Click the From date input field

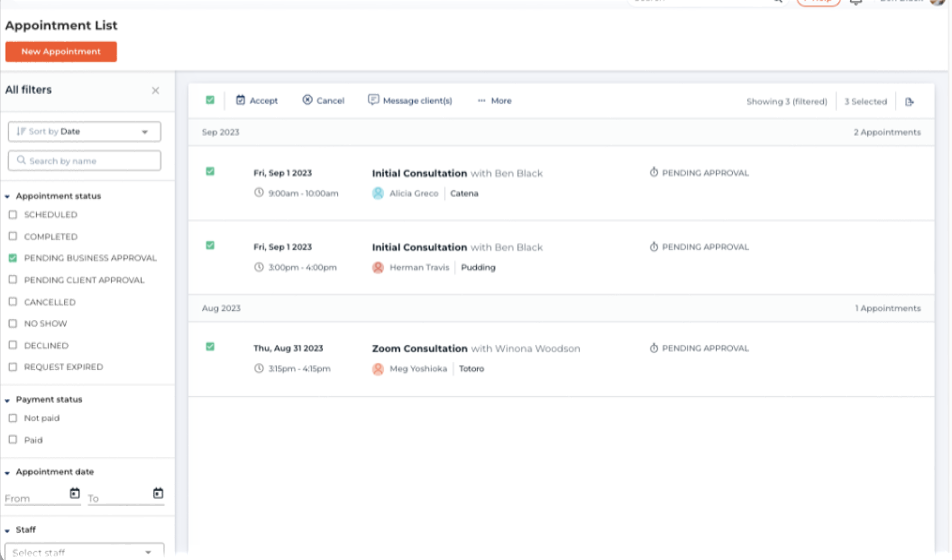[x=35, y=498]
